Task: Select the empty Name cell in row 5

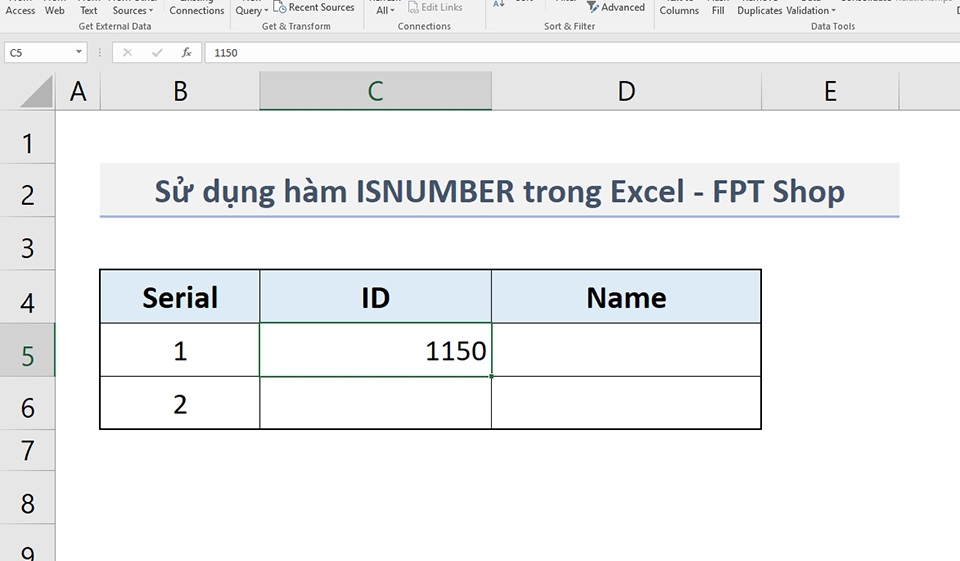Action: pyautogui.click(x=626, y=350)
